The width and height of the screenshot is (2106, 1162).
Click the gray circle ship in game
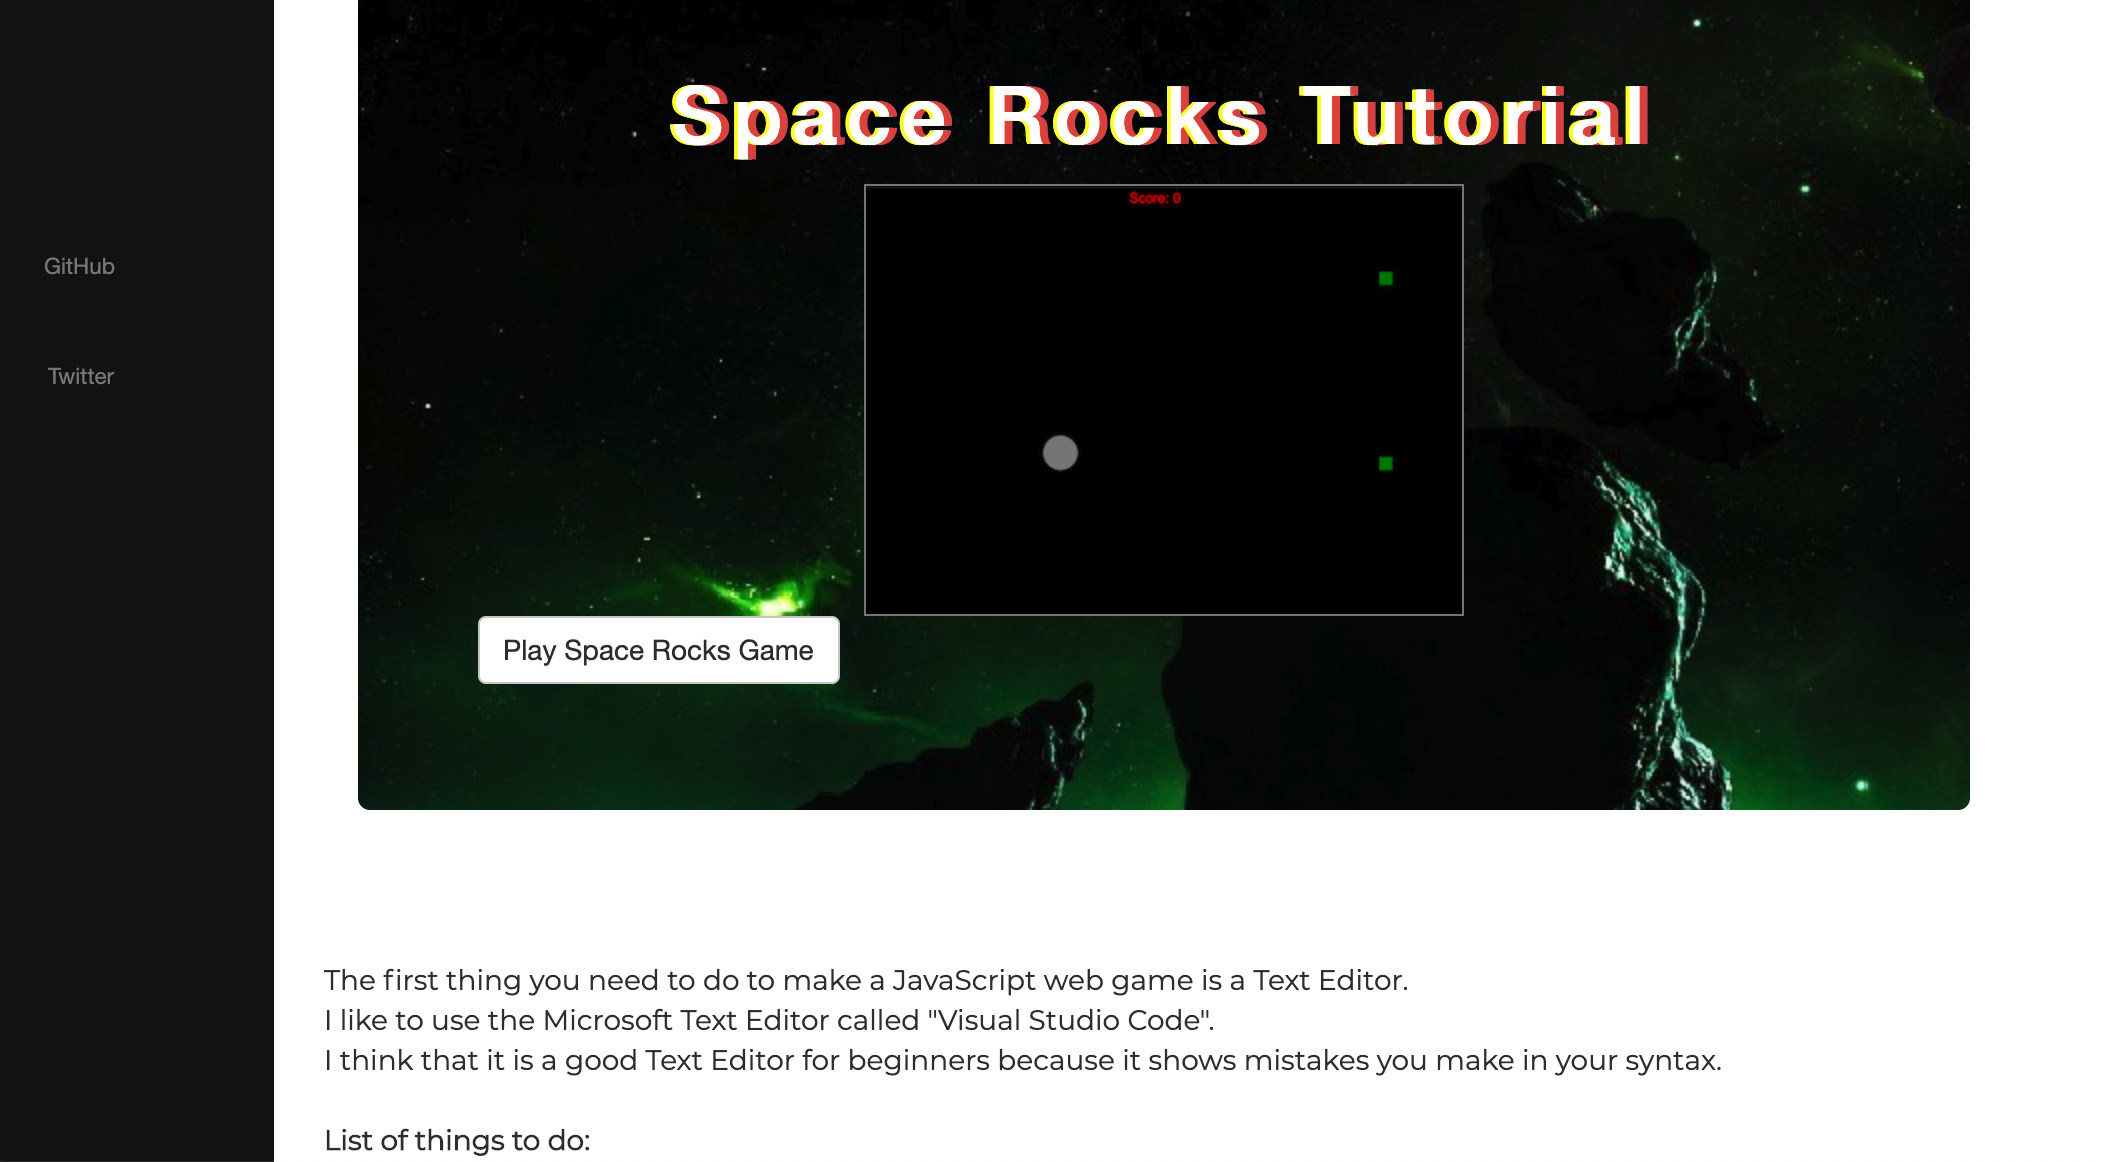click(x=1060, y=453)
